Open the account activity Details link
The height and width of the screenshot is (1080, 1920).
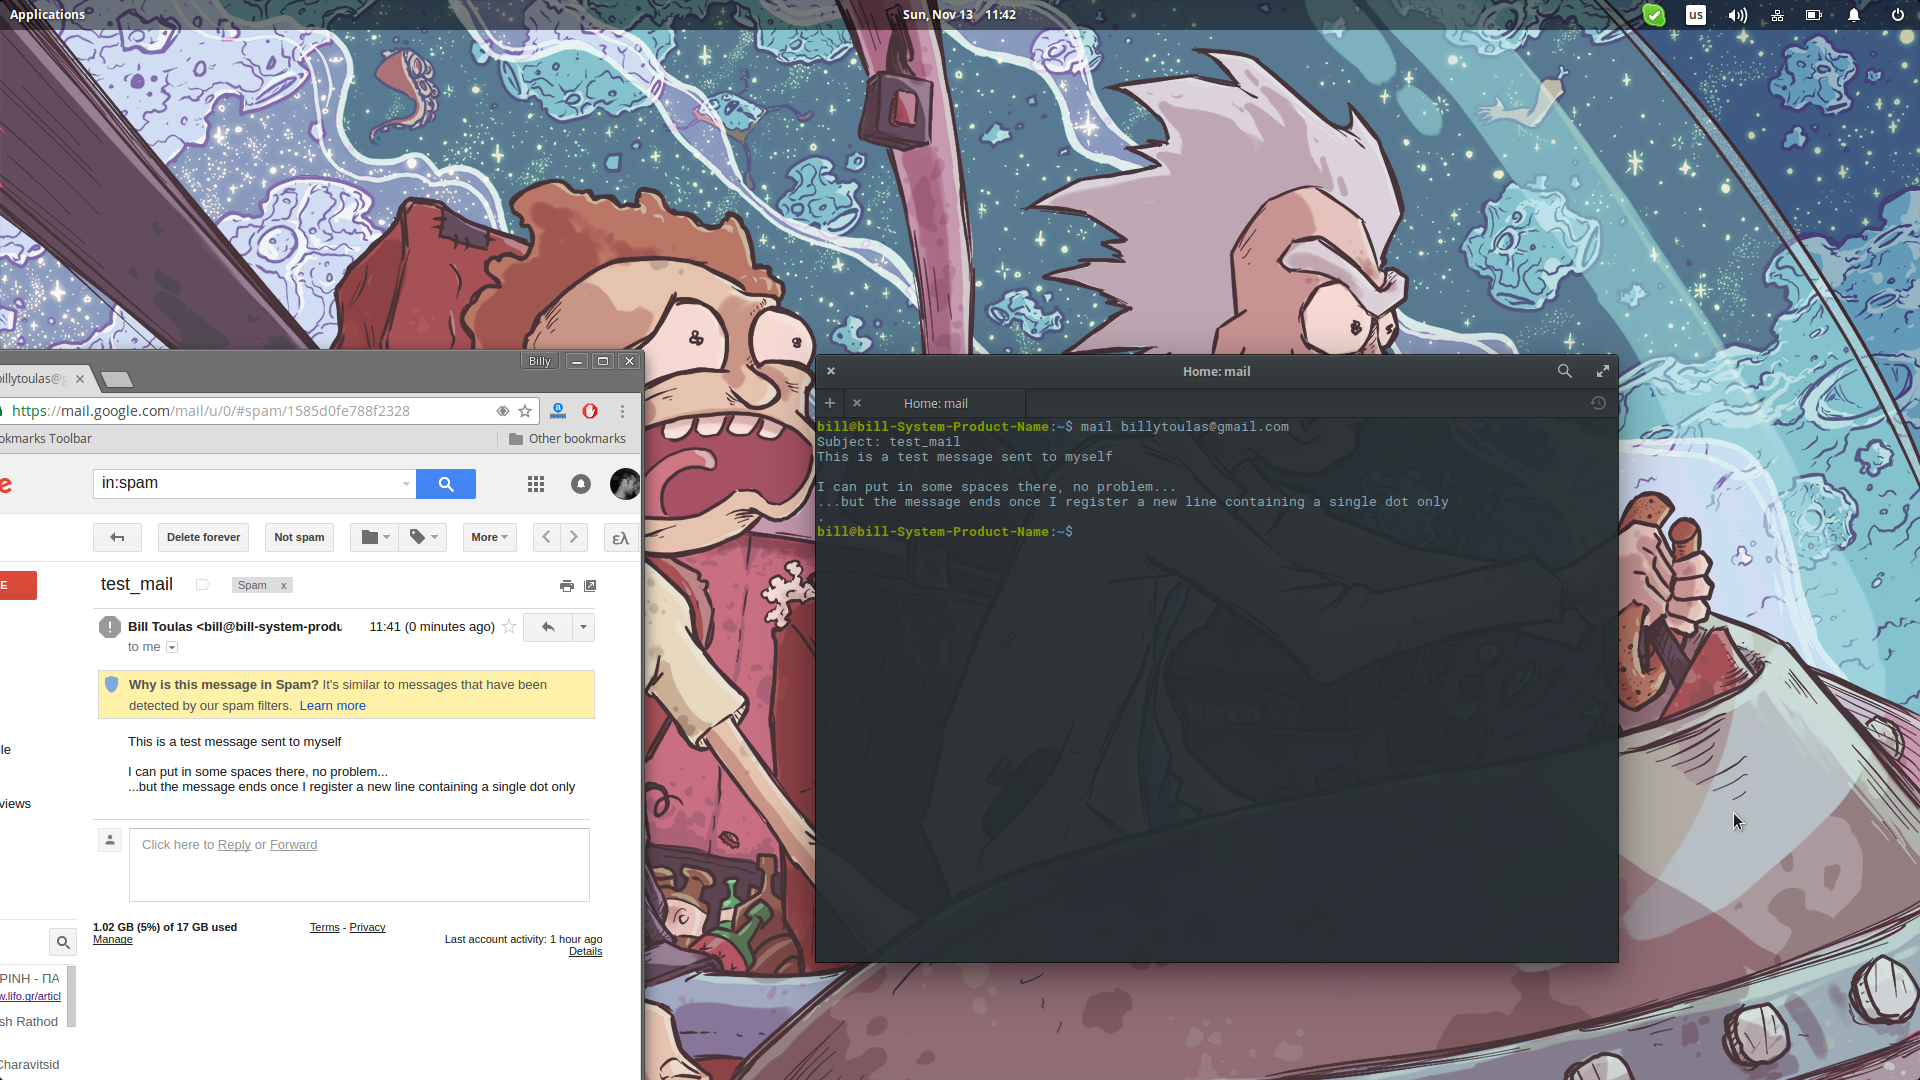(585, 952)
